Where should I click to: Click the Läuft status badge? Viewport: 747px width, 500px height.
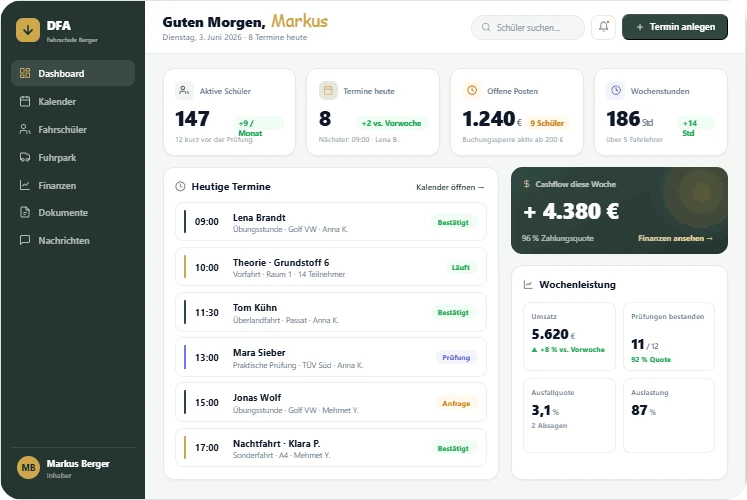pyautogui.click(x=461, y=268)
